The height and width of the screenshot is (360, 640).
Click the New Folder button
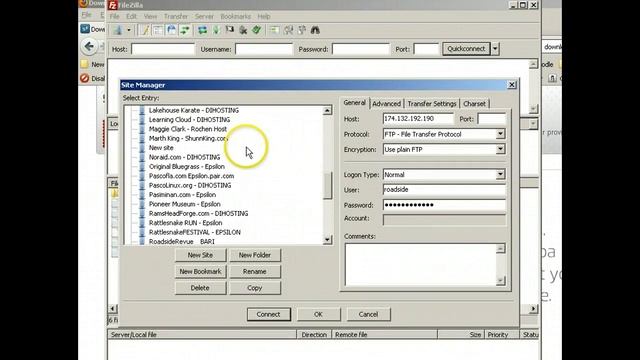[255, 255]
